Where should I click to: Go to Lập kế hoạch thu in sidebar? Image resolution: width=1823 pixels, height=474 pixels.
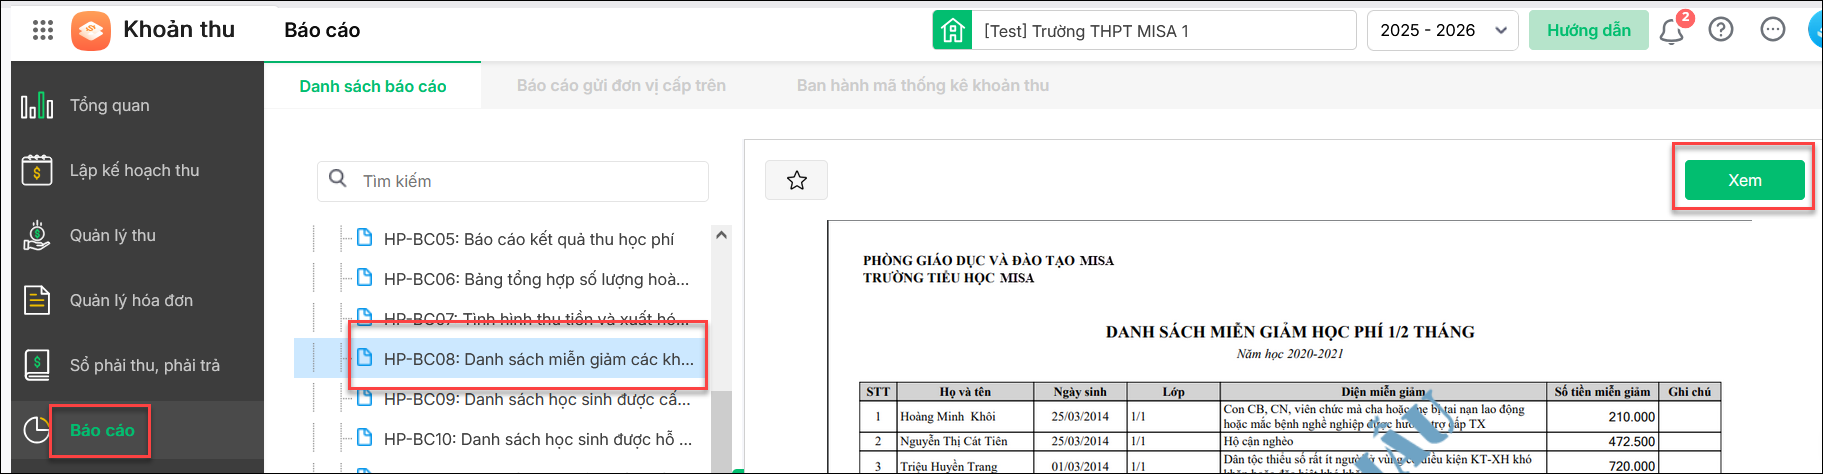(137, 170)
